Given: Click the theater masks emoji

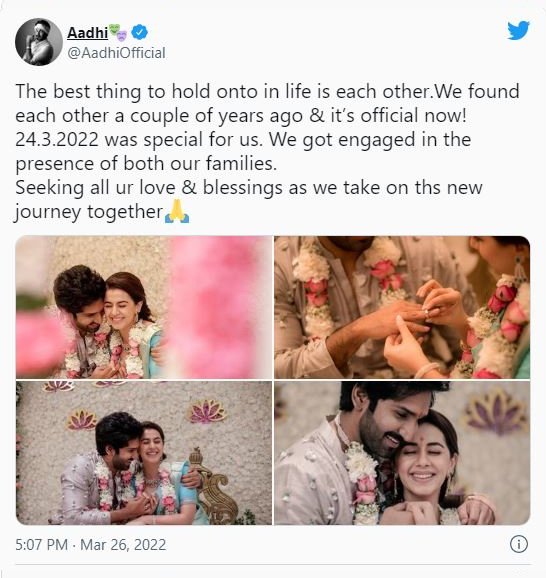Looking at the screenshot, I should (119, 32).
